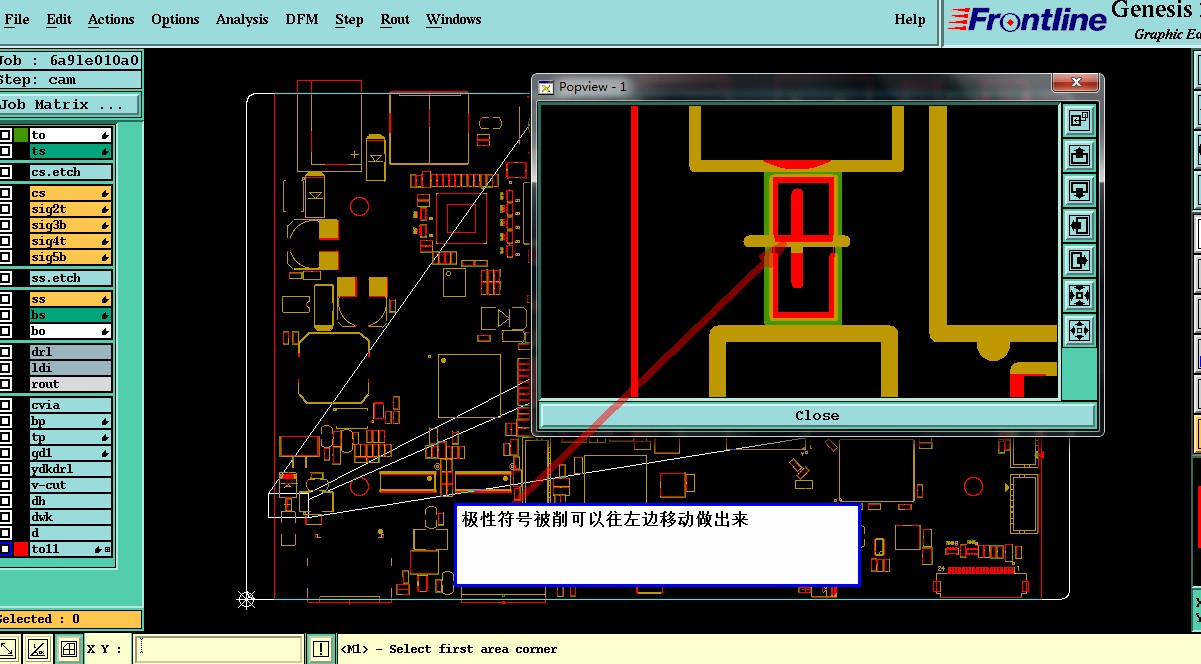Expand the DFM menu

click(301, 19)
